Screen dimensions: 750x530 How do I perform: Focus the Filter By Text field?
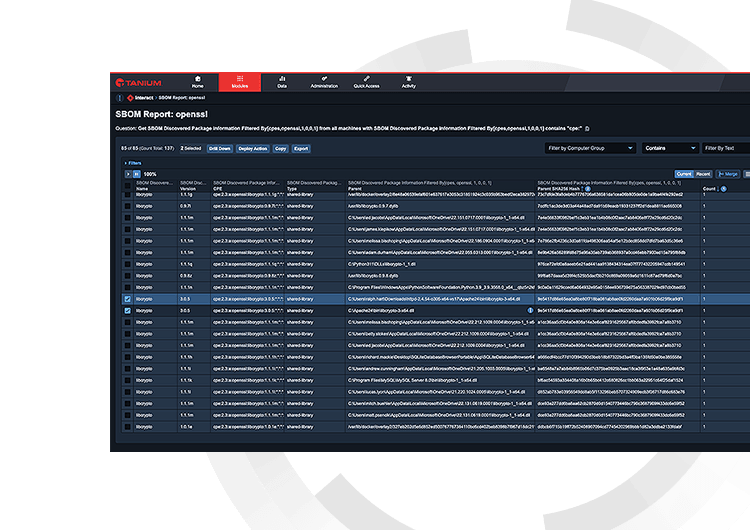coord(726,148)
